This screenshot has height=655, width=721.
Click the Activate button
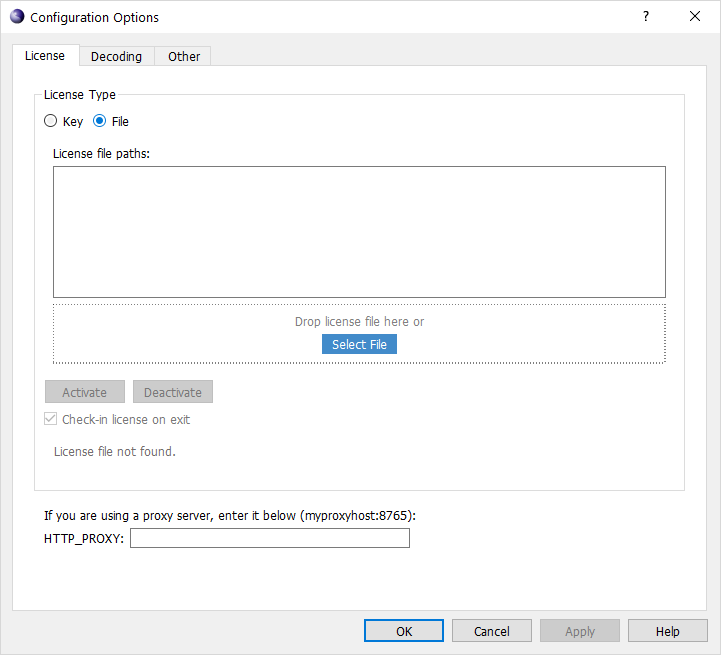click(x=84, y=392)
